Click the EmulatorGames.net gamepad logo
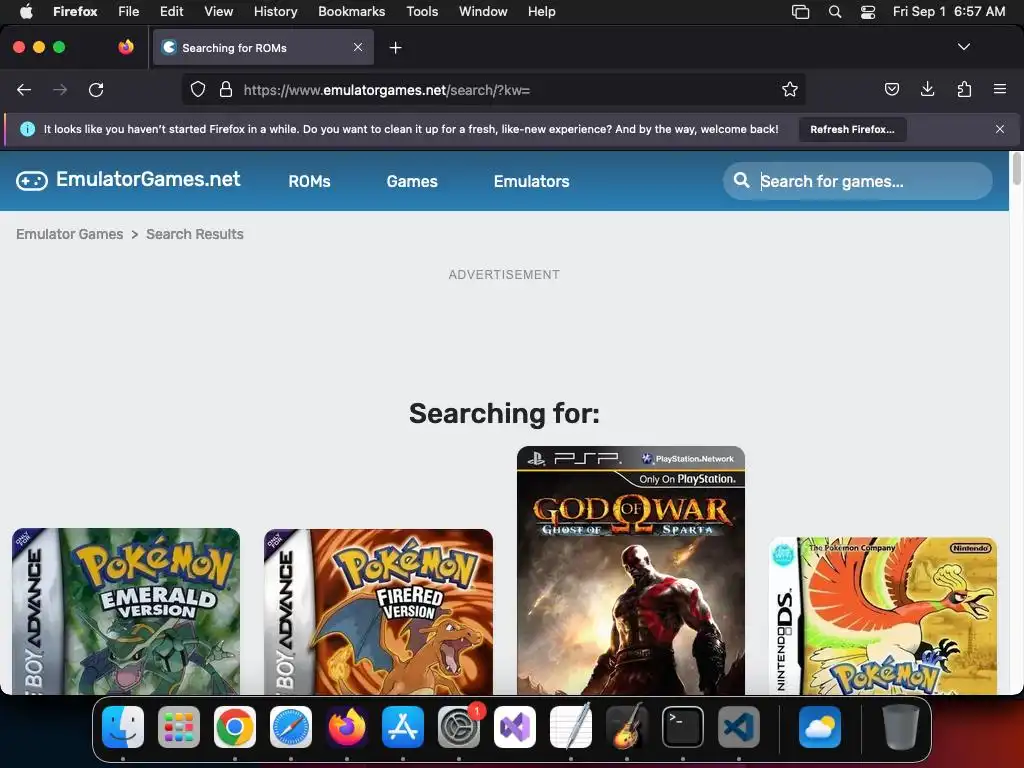This screenshot has height=768, width=1024. click(32, 181)
